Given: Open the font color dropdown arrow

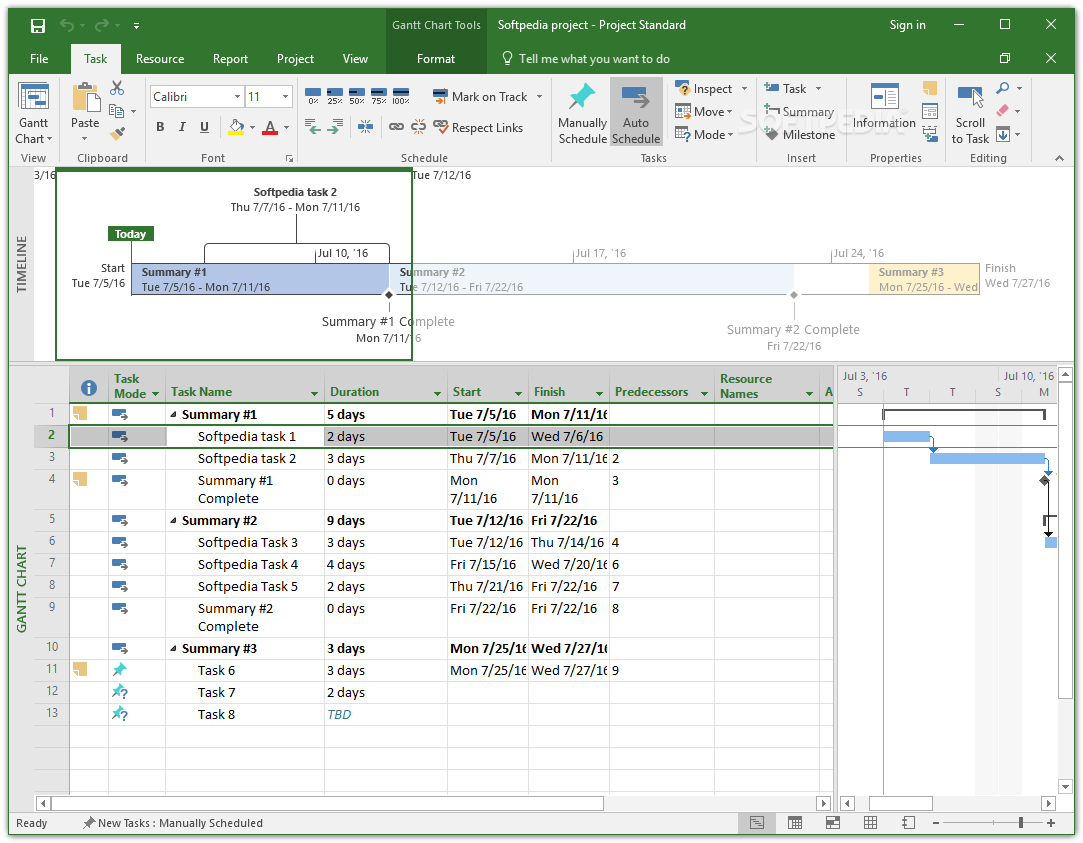Looking at the screenshot, I should point(287,128).
